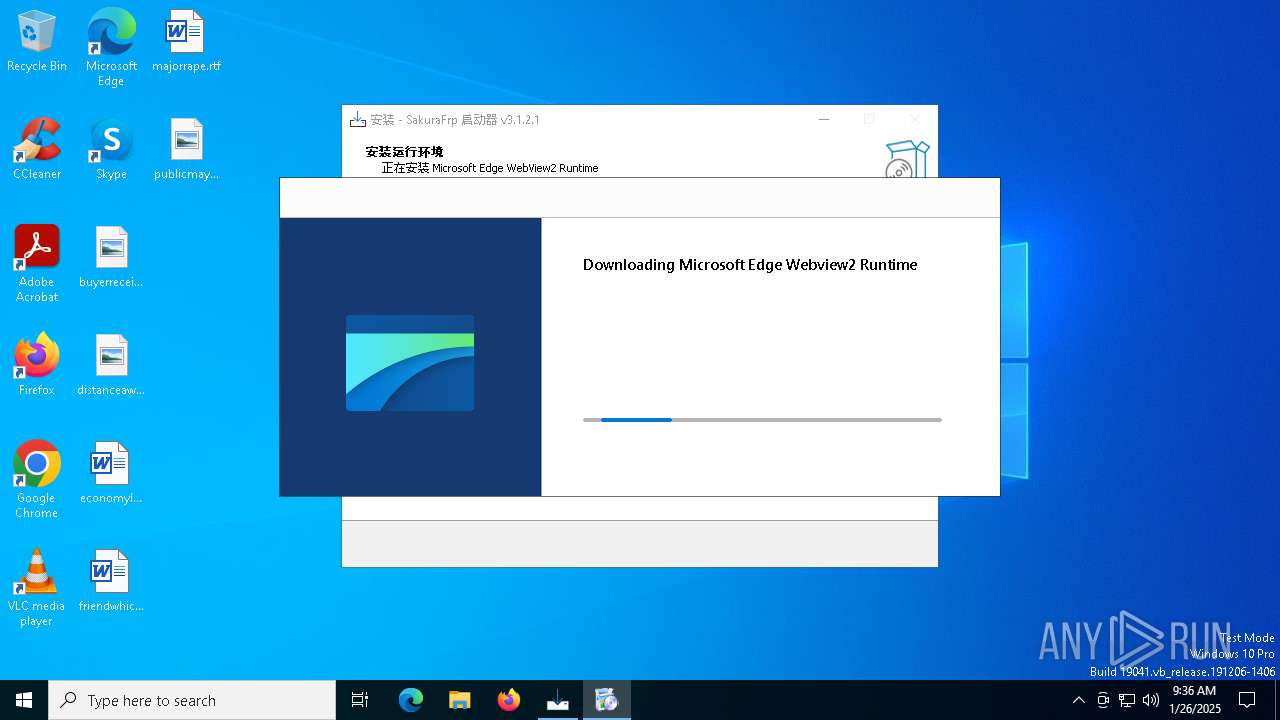Show hidden system tray icons
1280x720 pixels.
pyautogui.click(x=1078, y=700)
